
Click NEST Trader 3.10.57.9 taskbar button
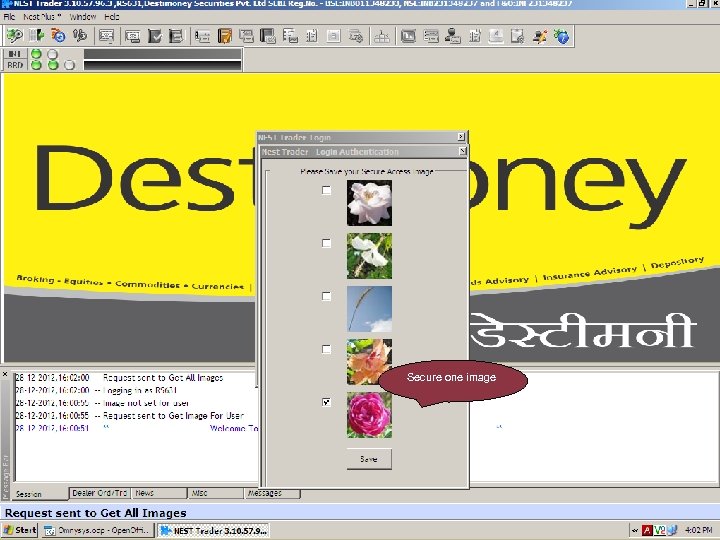pyautogui.click(x=214, y=530)
